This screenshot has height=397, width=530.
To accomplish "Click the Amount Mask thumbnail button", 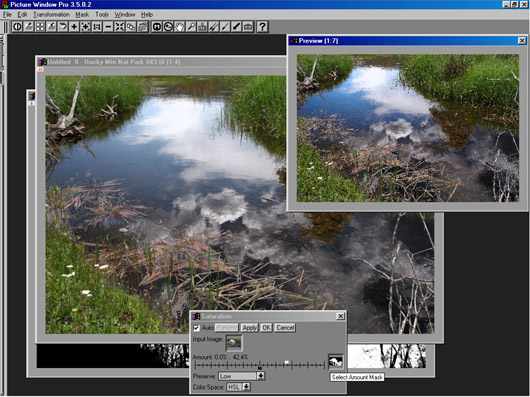I will [x=336, y=362].
